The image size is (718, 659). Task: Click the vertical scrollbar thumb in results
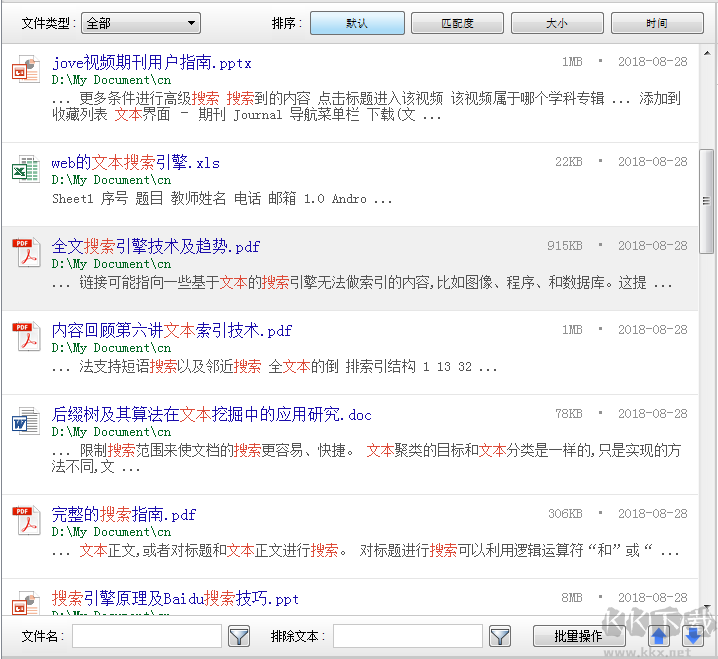click(x=707, y=200)
